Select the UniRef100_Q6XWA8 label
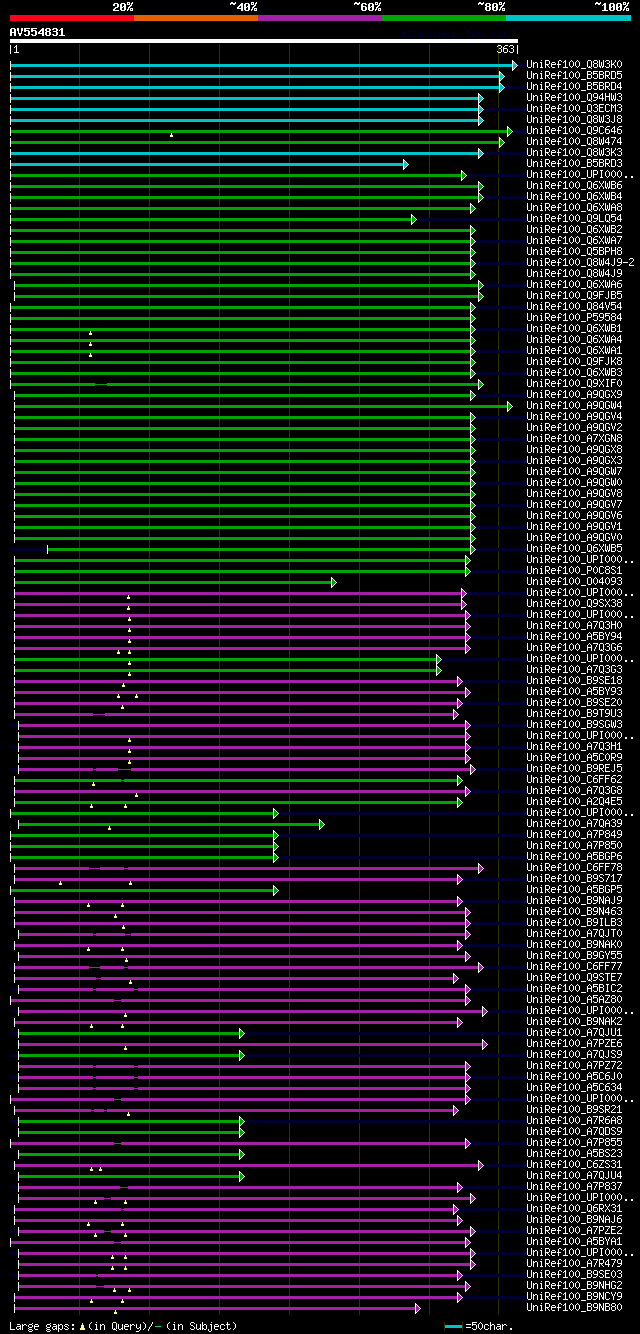640x1334 pixels. point(575,207)
